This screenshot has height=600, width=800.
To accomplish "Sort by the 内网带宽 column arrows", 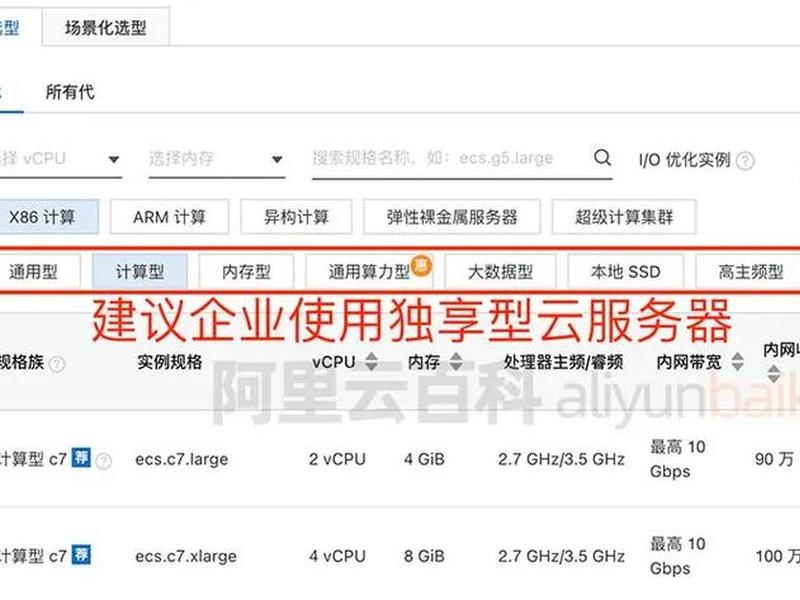I will [737, 362].
